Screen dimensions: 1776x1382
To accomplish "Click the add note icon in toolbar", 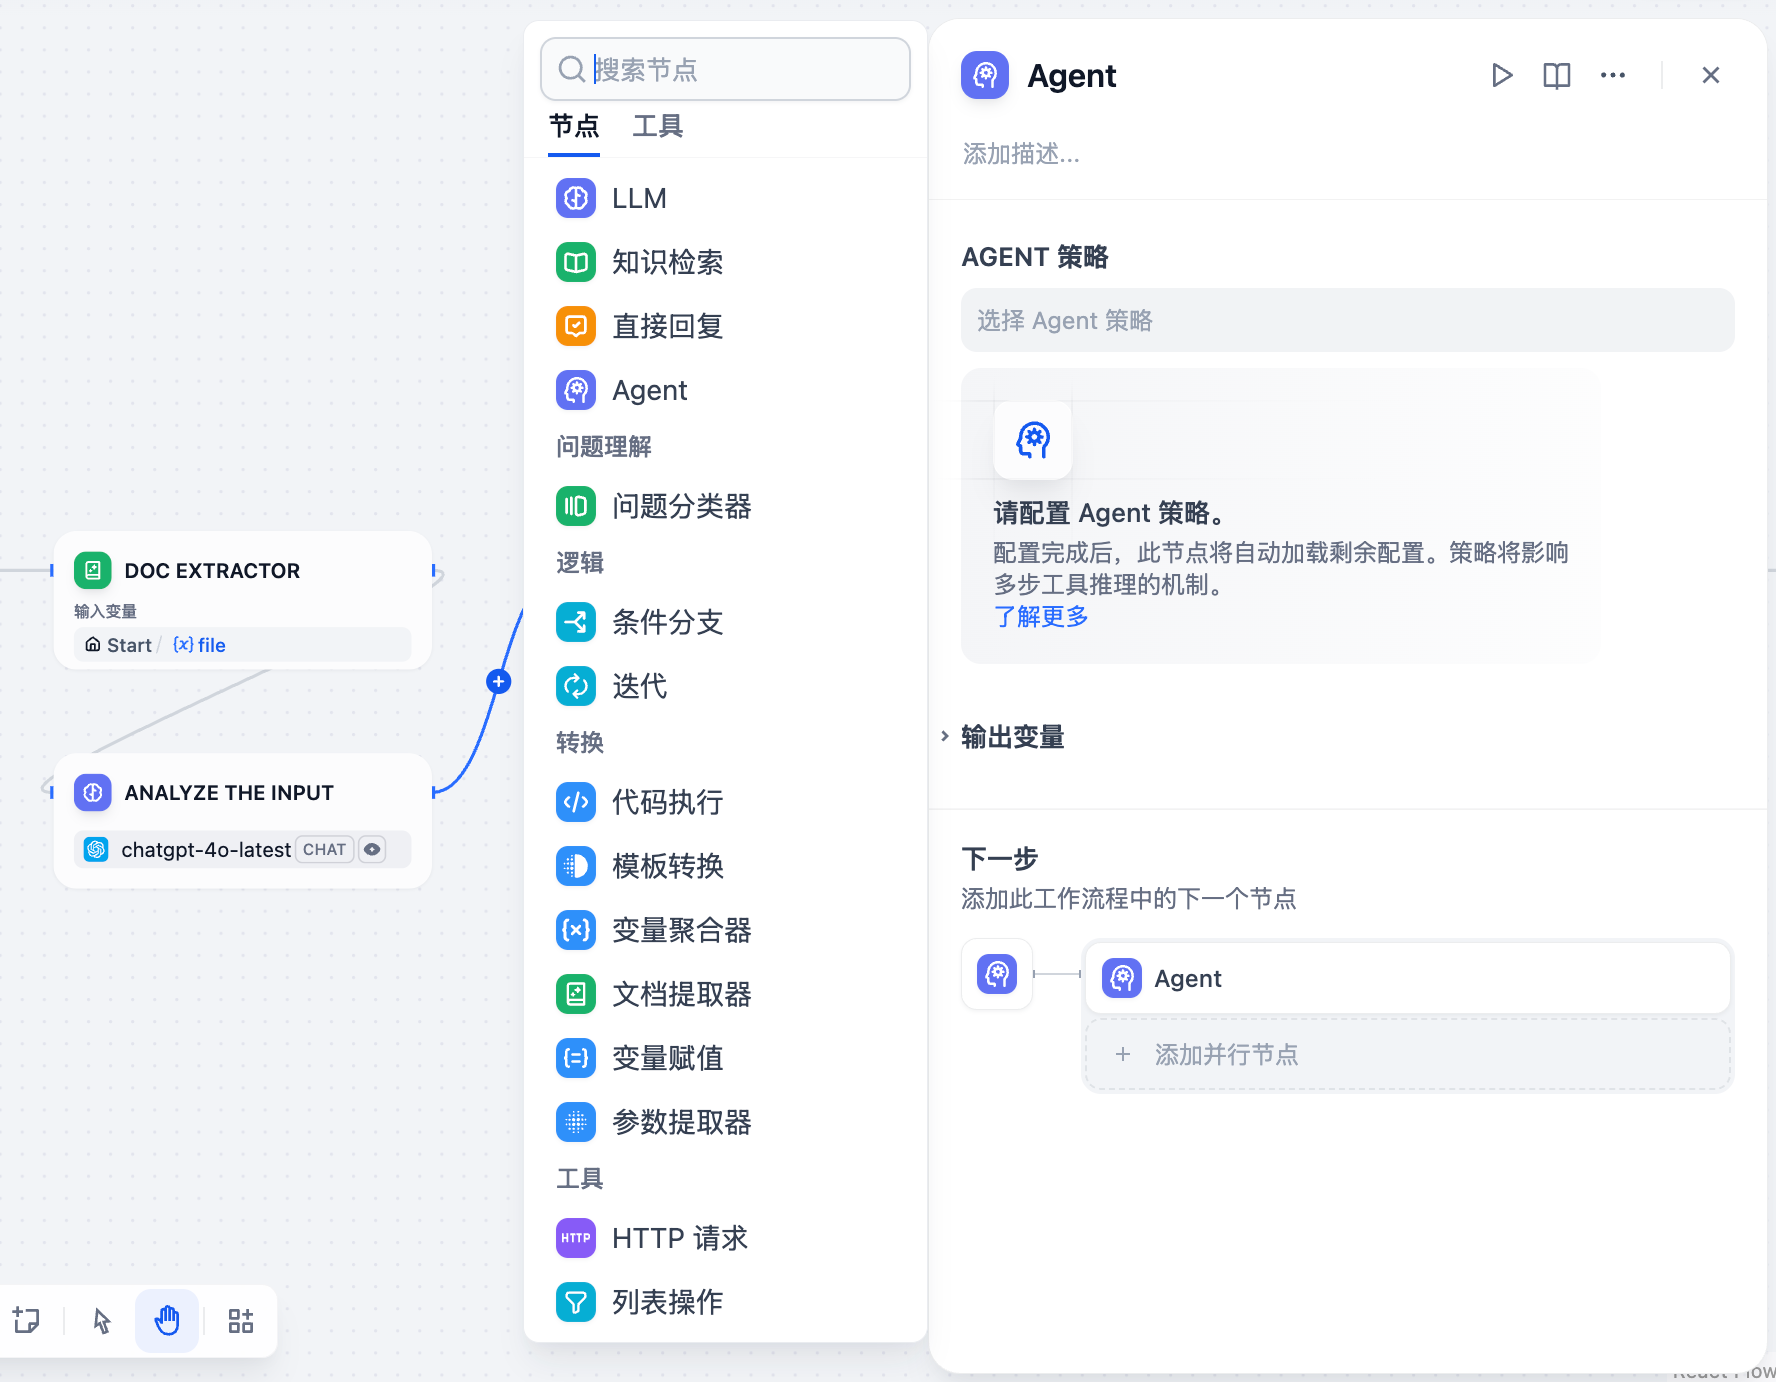I will [x=27, y=1321].
